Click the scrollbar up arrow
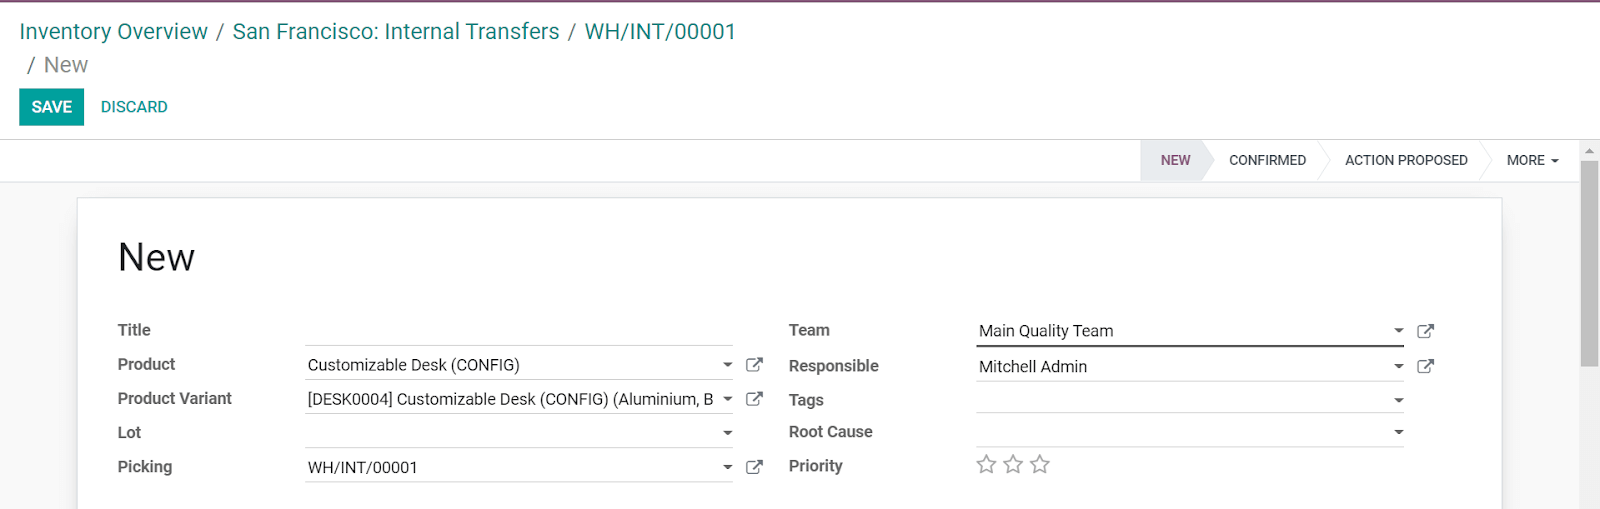 click(1589, 151)
